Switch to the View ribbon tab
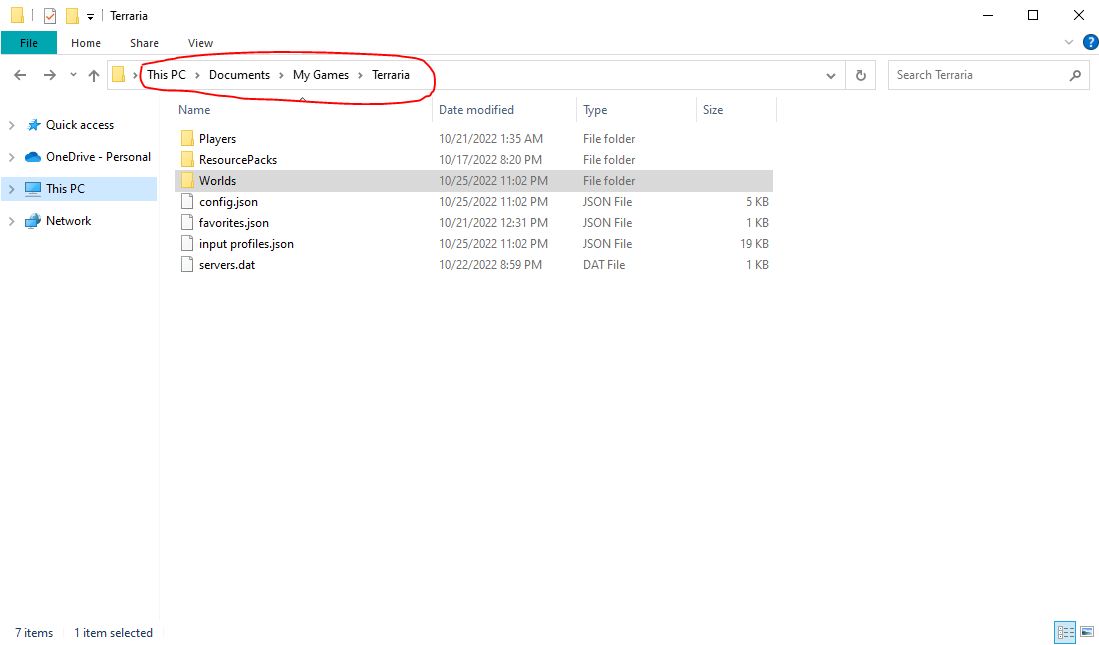 200,43
